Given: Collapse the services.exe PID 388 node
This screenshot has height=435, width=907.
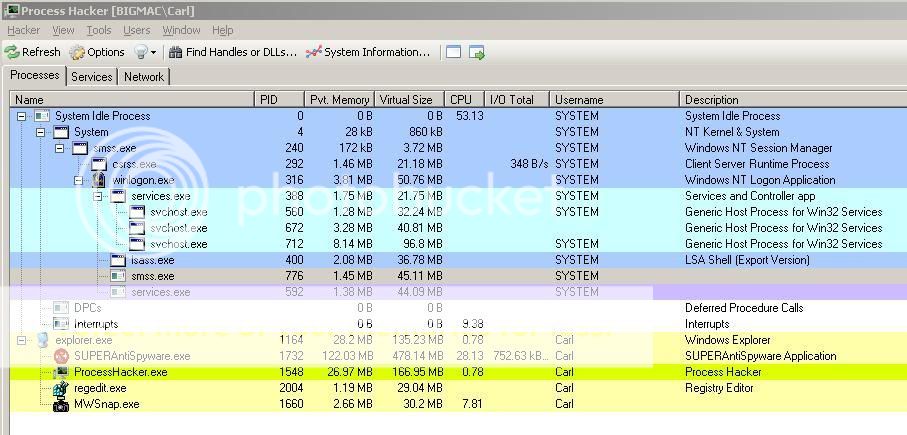Looking at the screenshot, I should click(98, 197).
